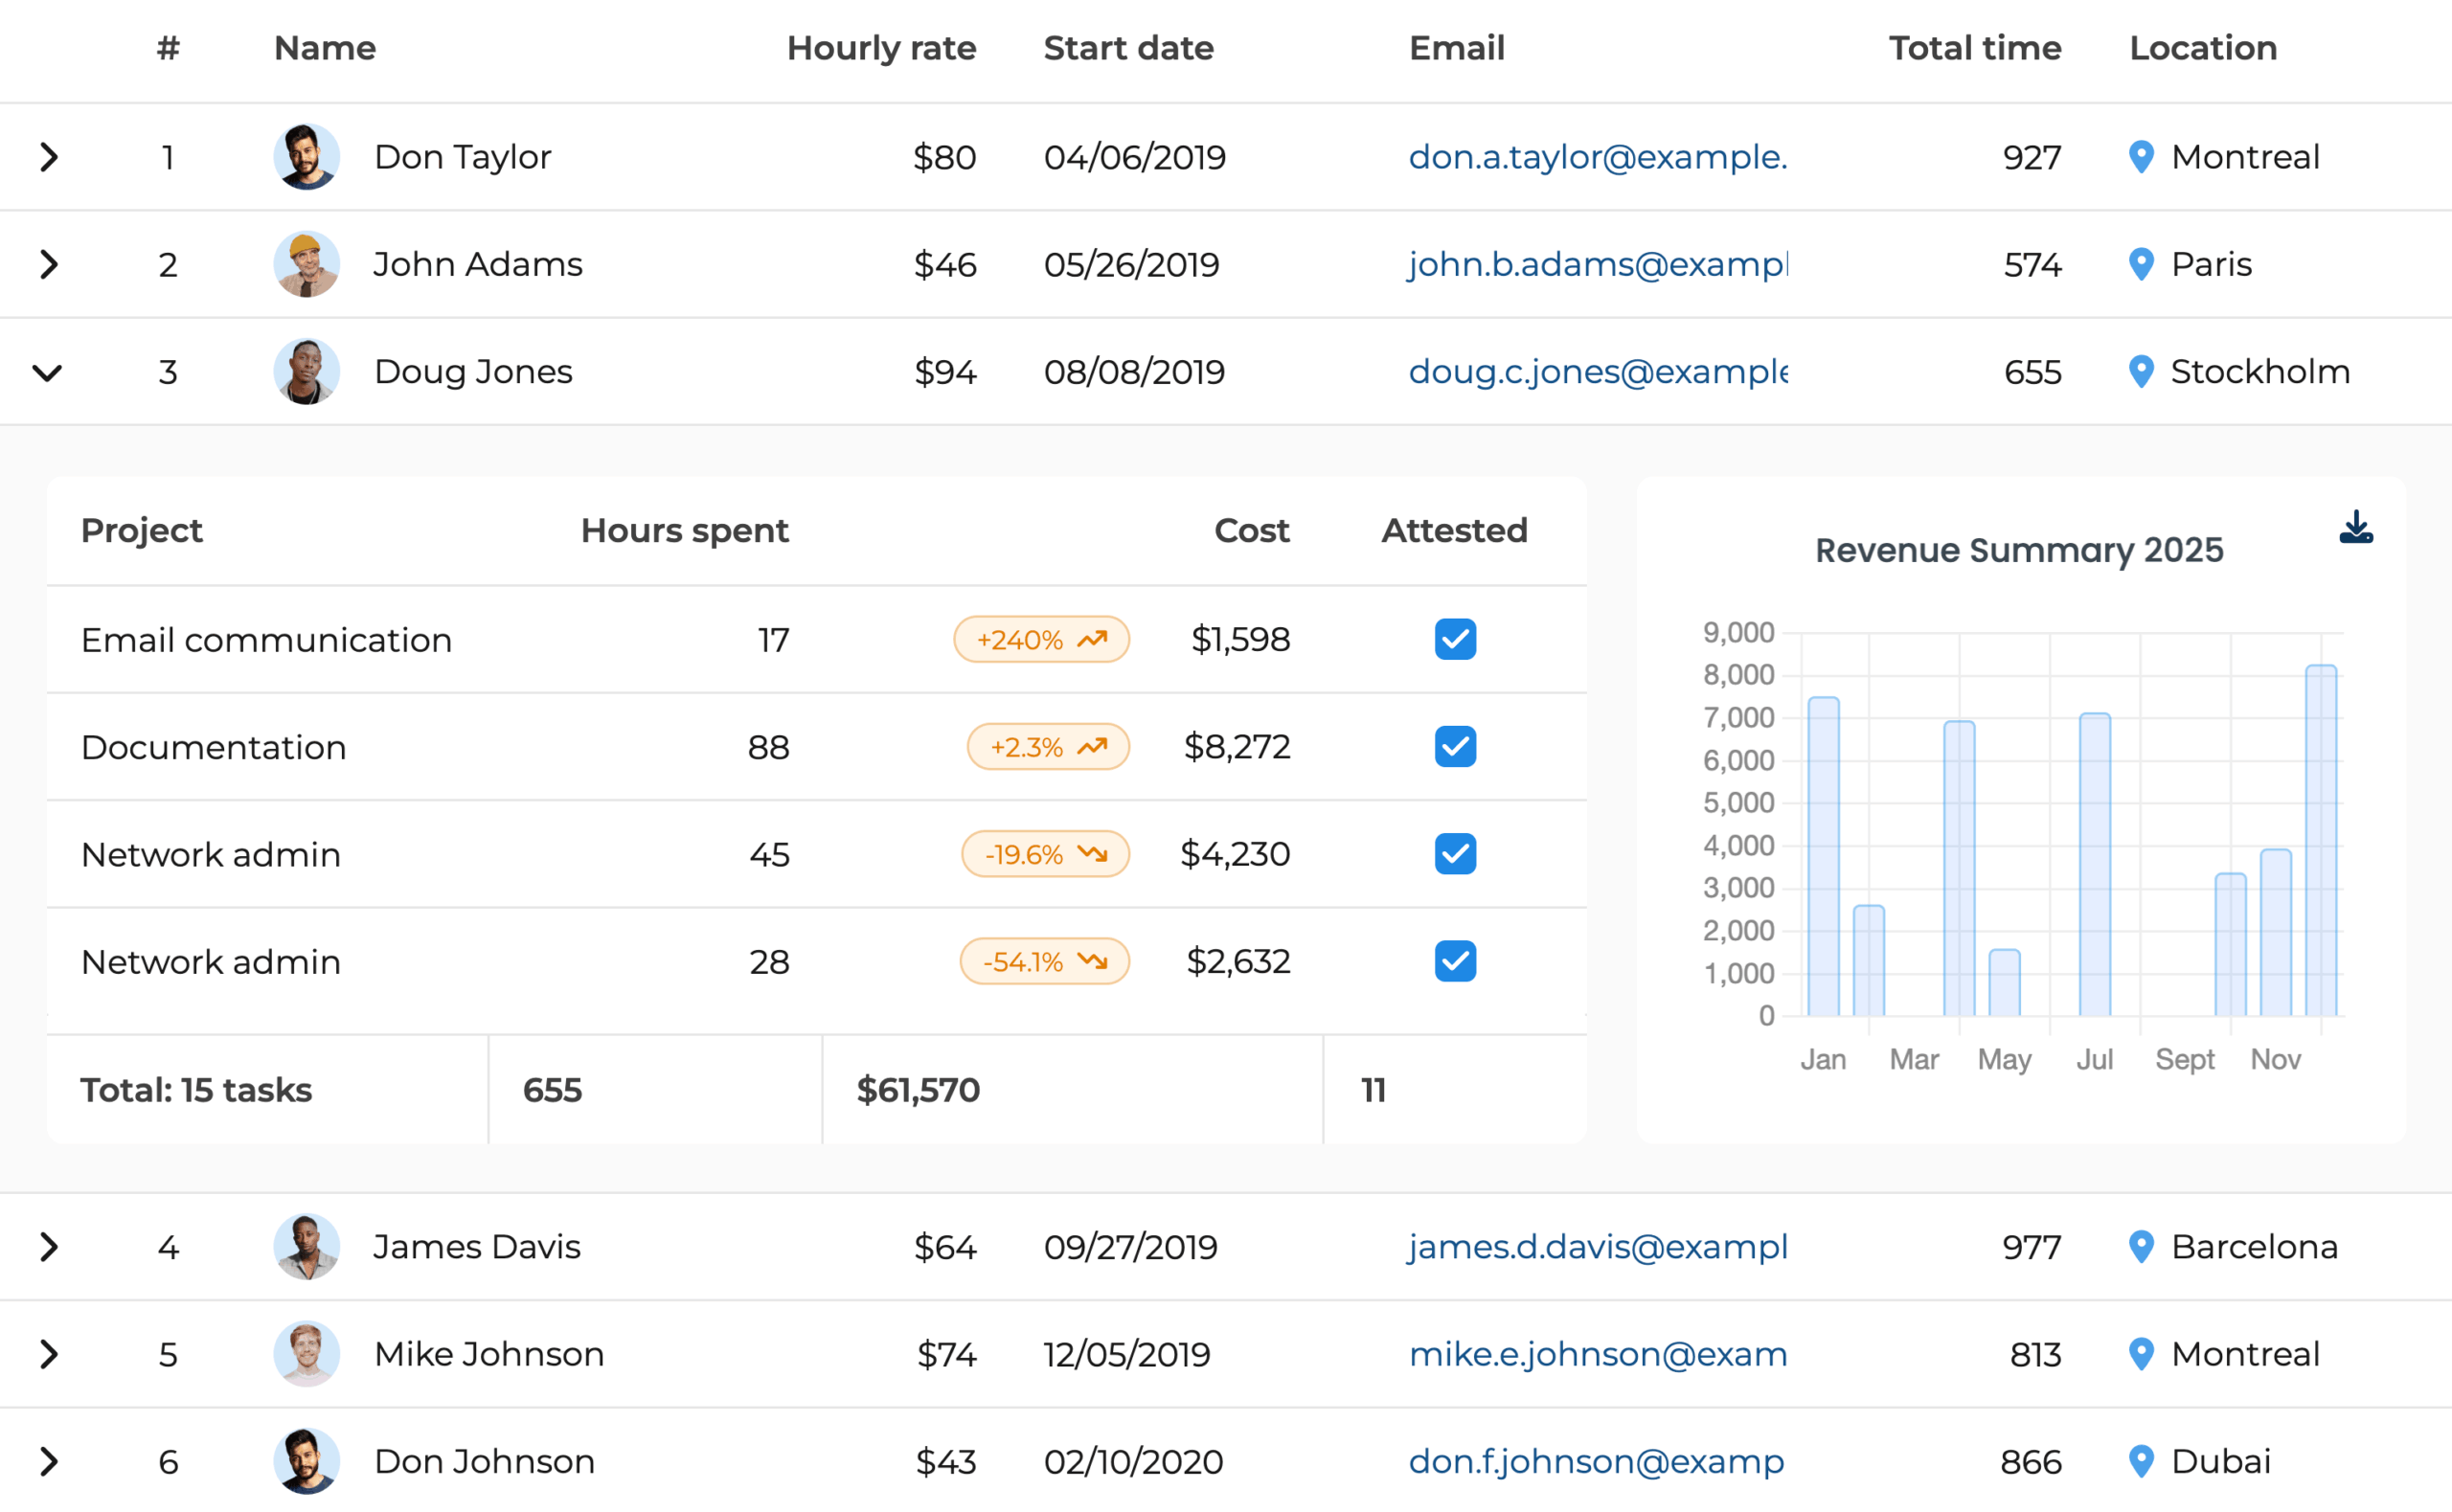Click the +240% trend badge
This screenshot has width=2452, height=1512.
coord(1041,639)
